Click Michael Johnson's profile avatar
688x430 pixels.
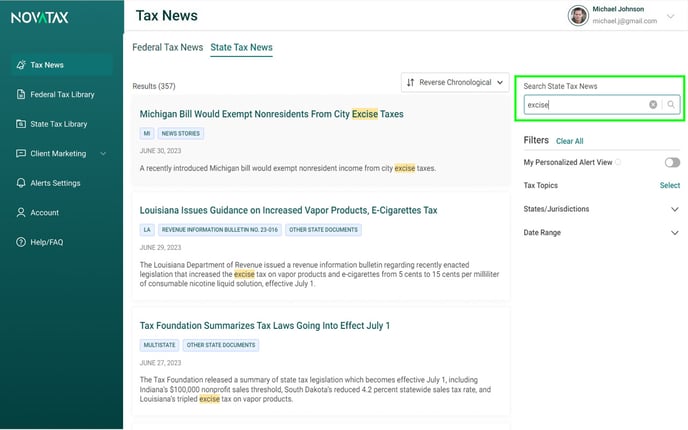578,15
